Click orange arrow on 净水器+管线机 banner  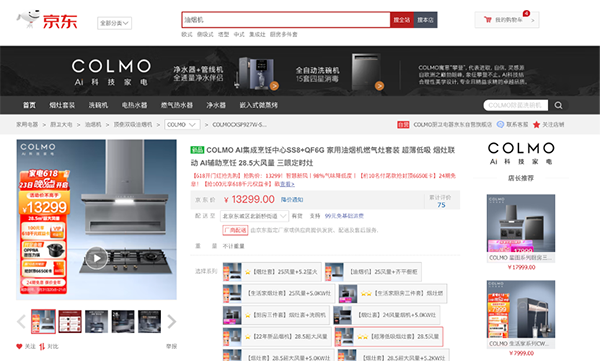(274, 86)
